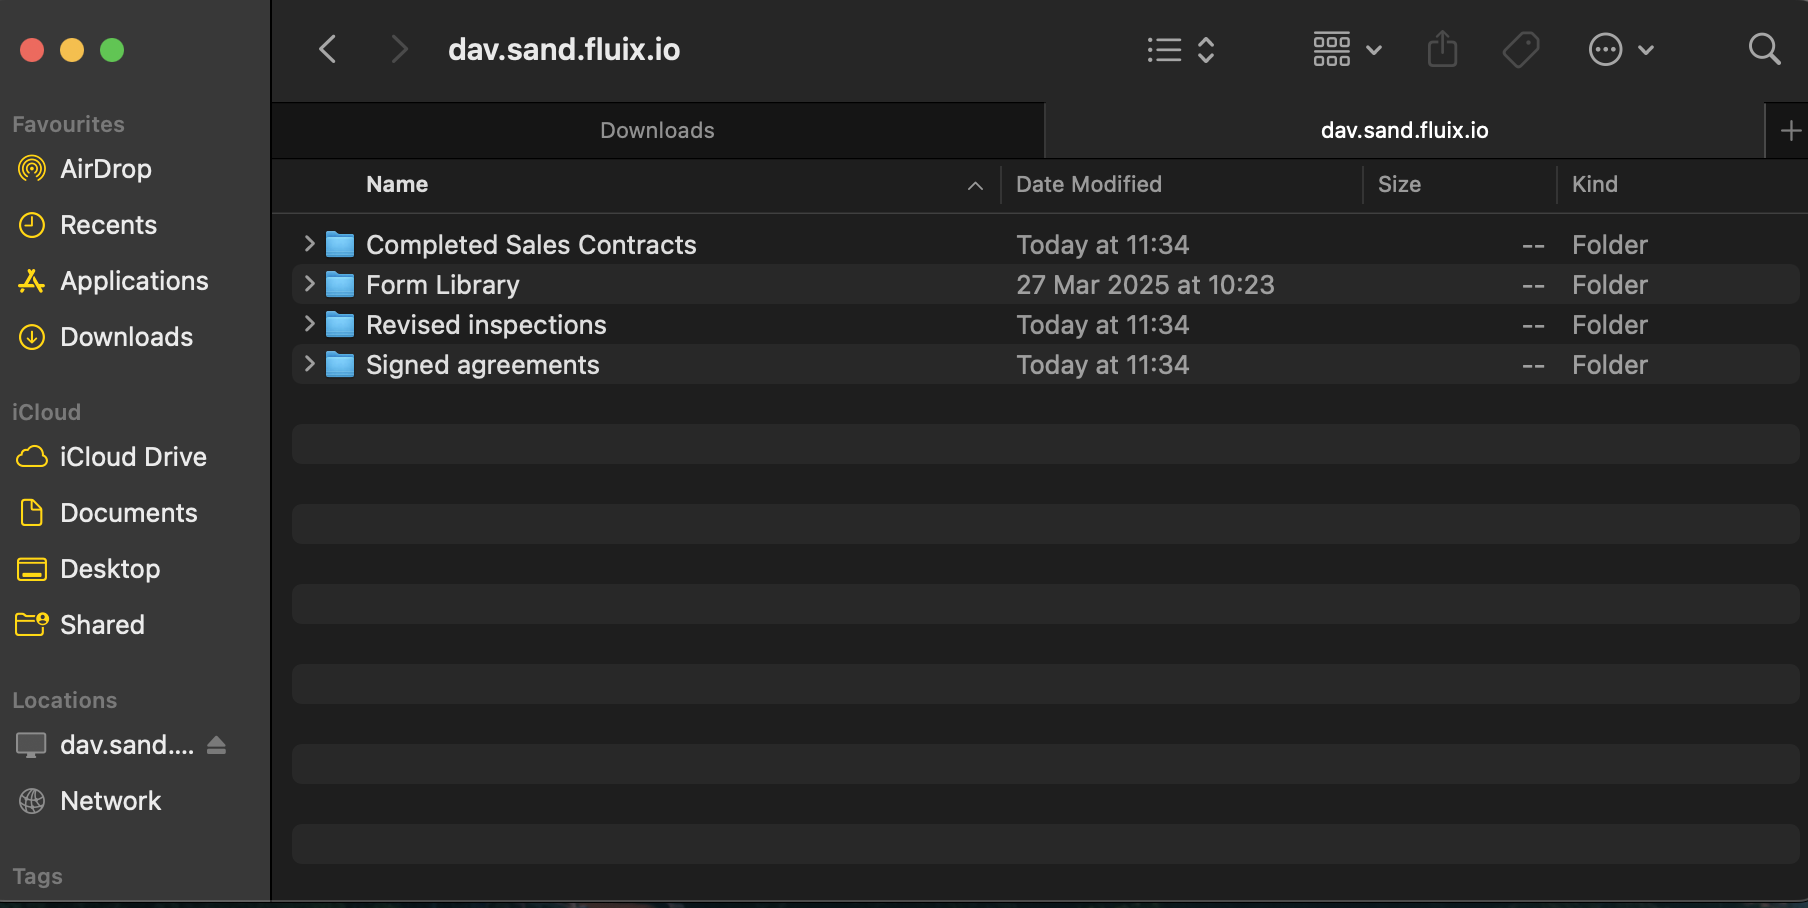Add a new tab with plus
Screen dimensions: 1808x908
click(1790, 130)
